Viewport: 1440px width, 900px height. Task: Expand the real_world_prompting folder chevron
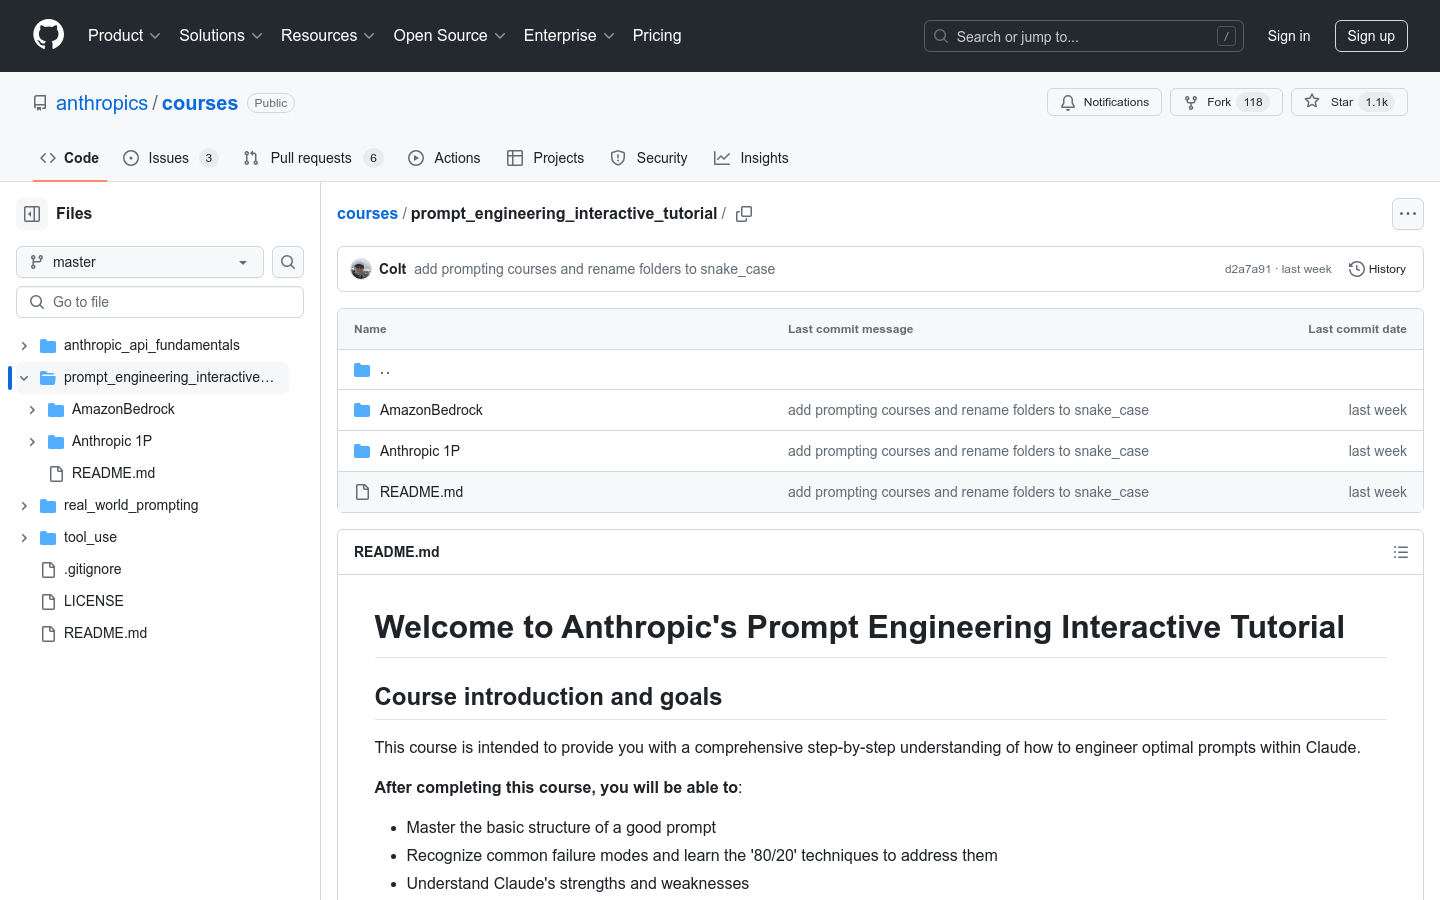click(x=24, y=505)
